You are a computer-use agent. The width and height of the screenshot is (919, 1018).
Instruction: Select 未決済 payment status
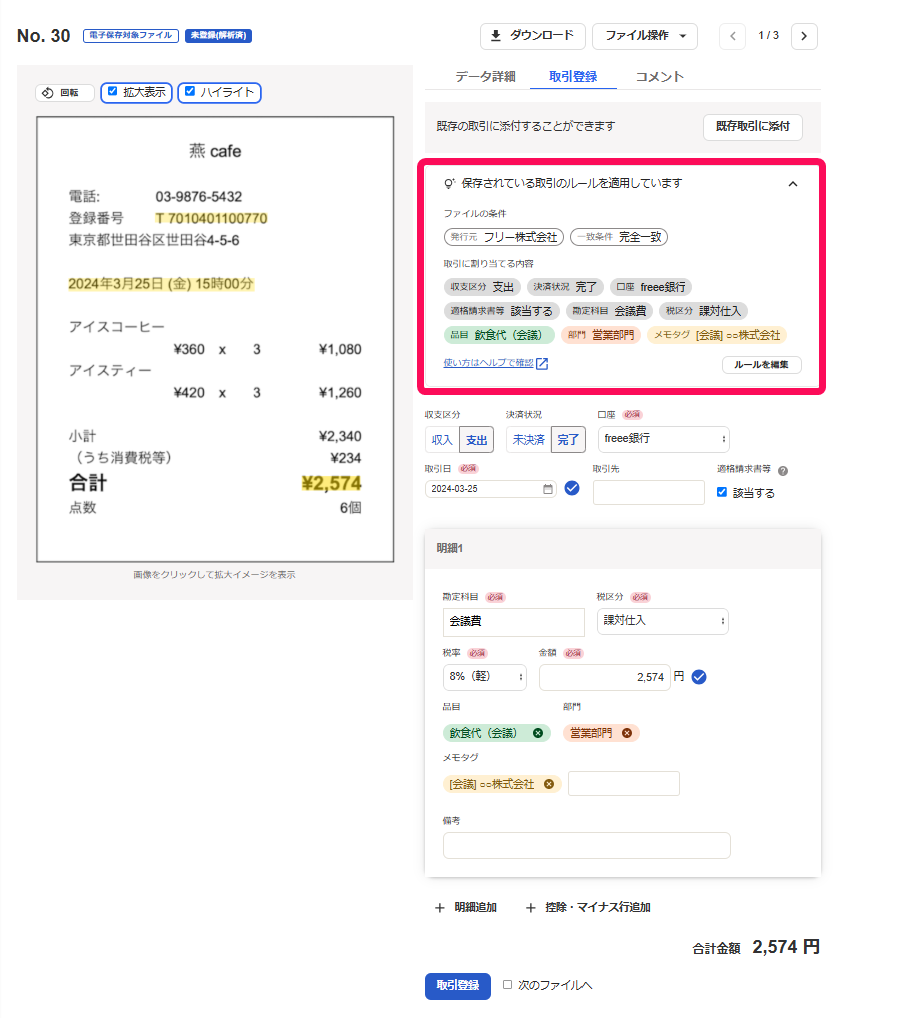click(x=528, y=440)
